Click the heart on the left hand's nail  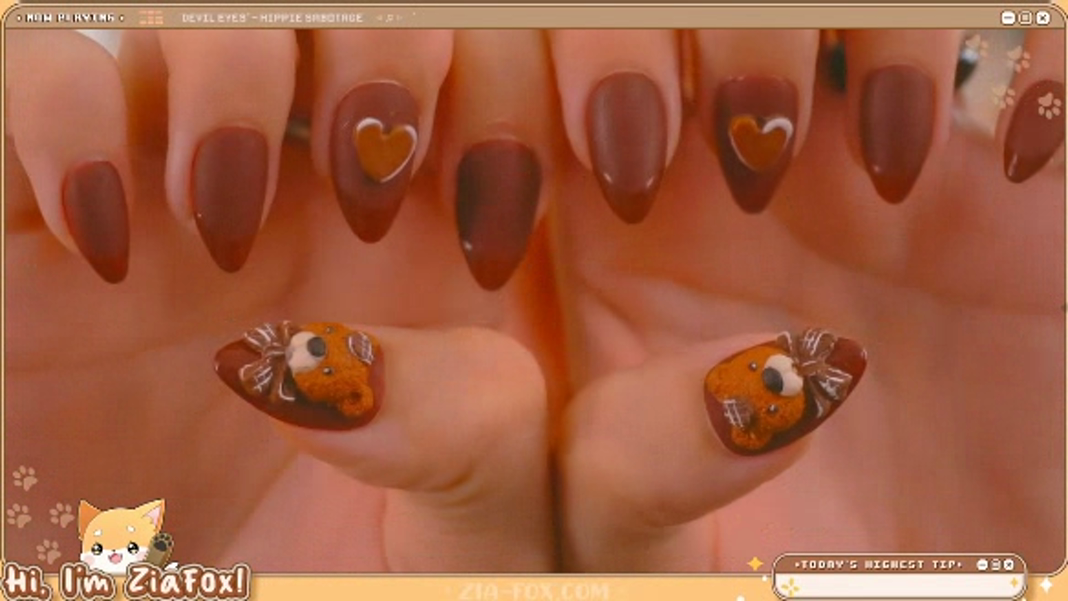385,150
